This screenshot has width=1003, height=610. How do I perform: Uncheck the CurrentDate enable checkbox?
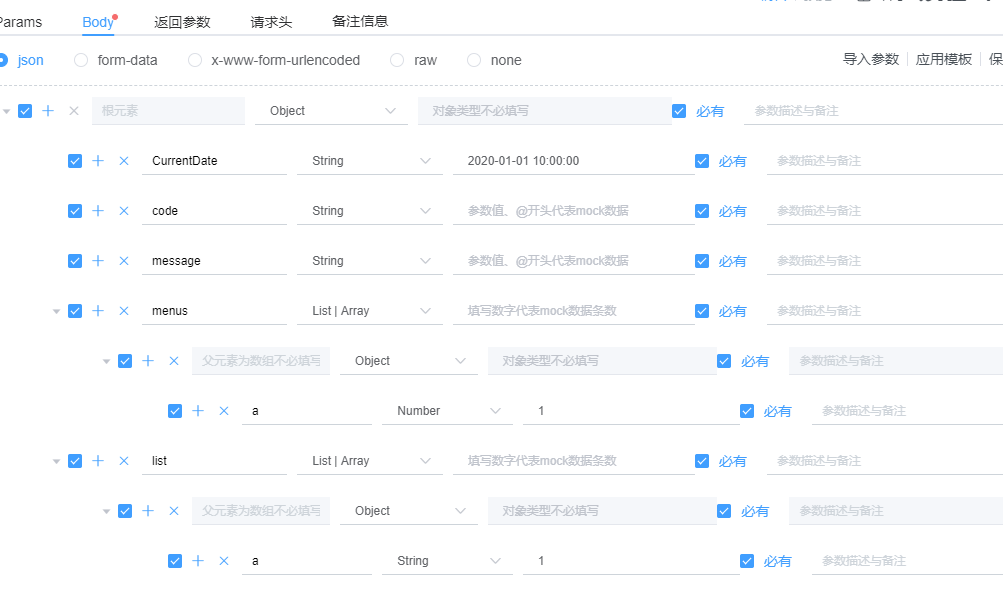click(x=74, y=160)
